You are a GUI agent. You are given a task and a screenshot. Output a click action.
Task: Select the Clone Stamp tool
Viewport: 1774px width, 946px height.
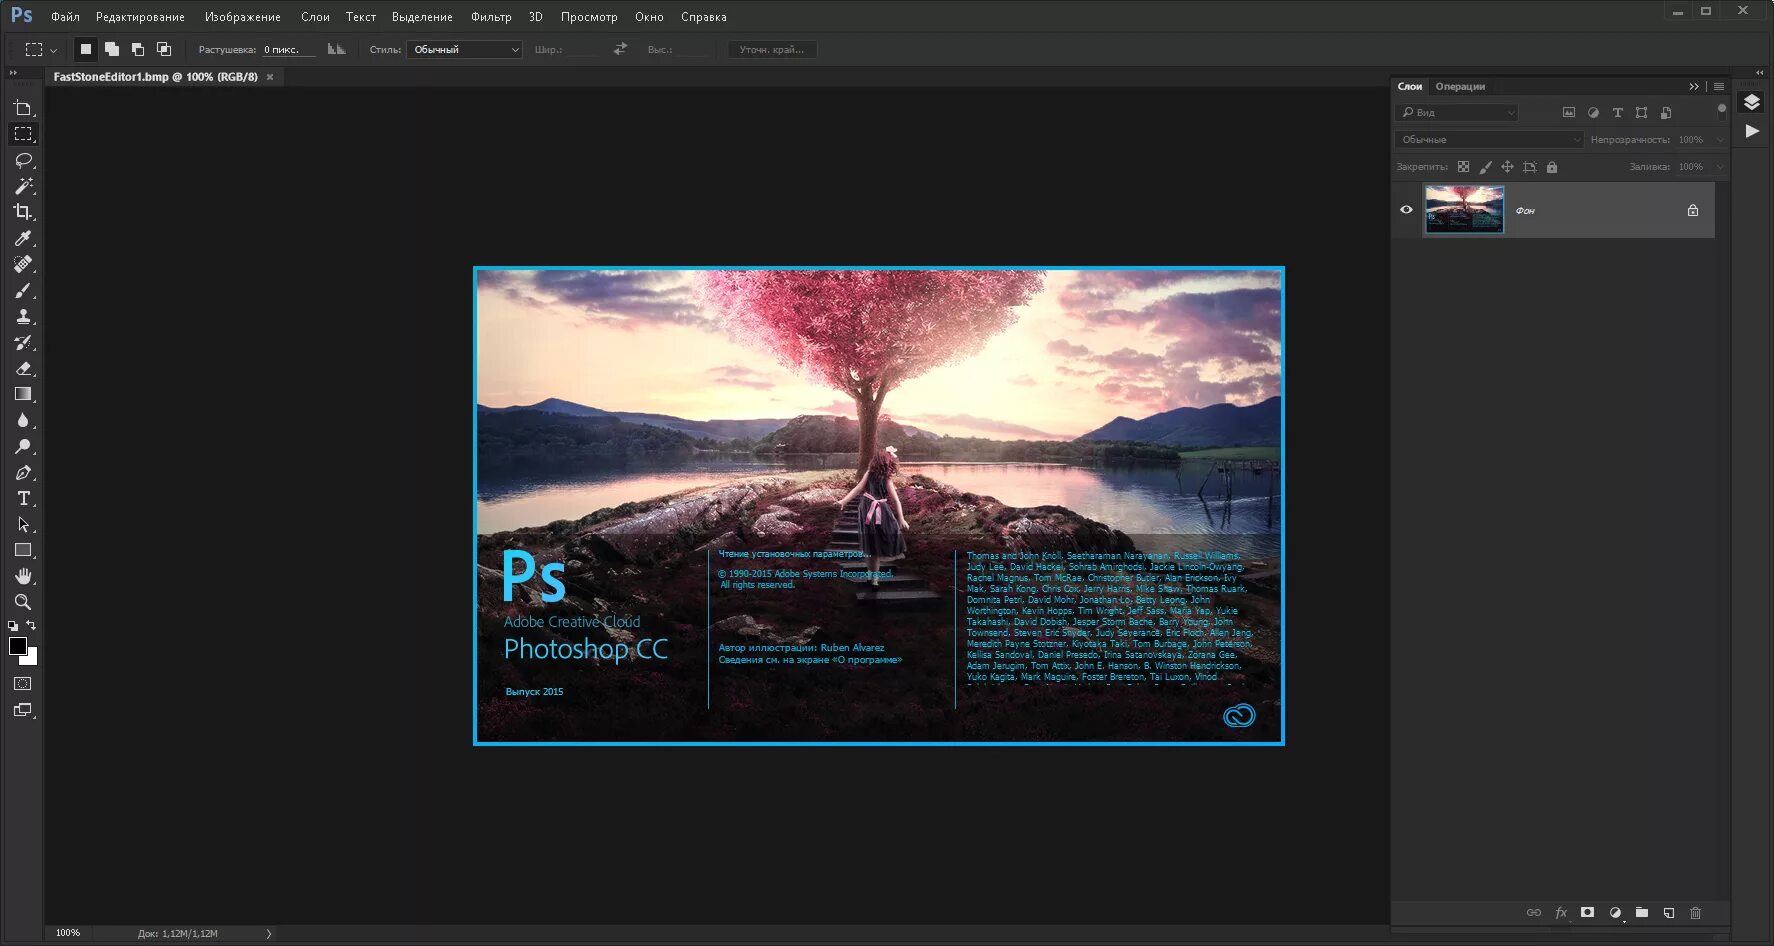pyautogui.click(x=23, y=316)
